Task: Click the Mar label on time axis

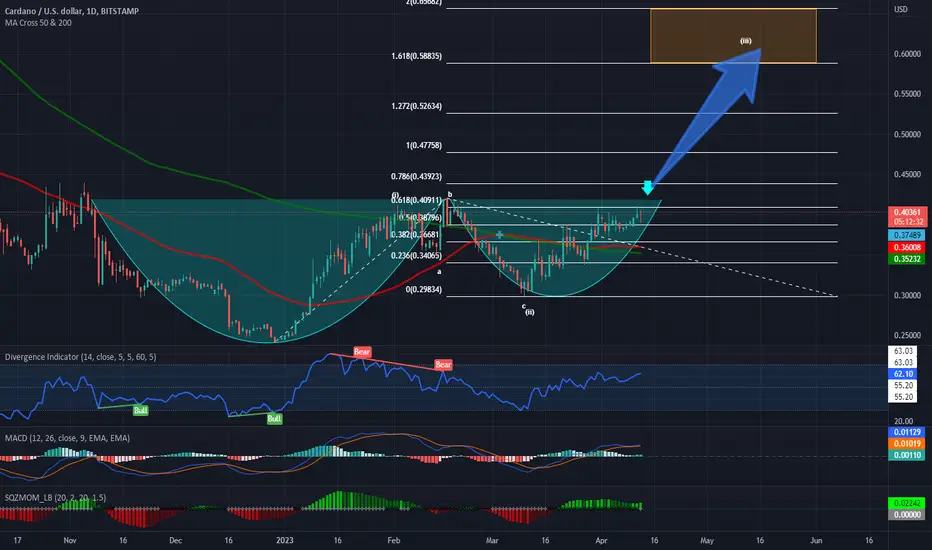Action: point(492,540)
